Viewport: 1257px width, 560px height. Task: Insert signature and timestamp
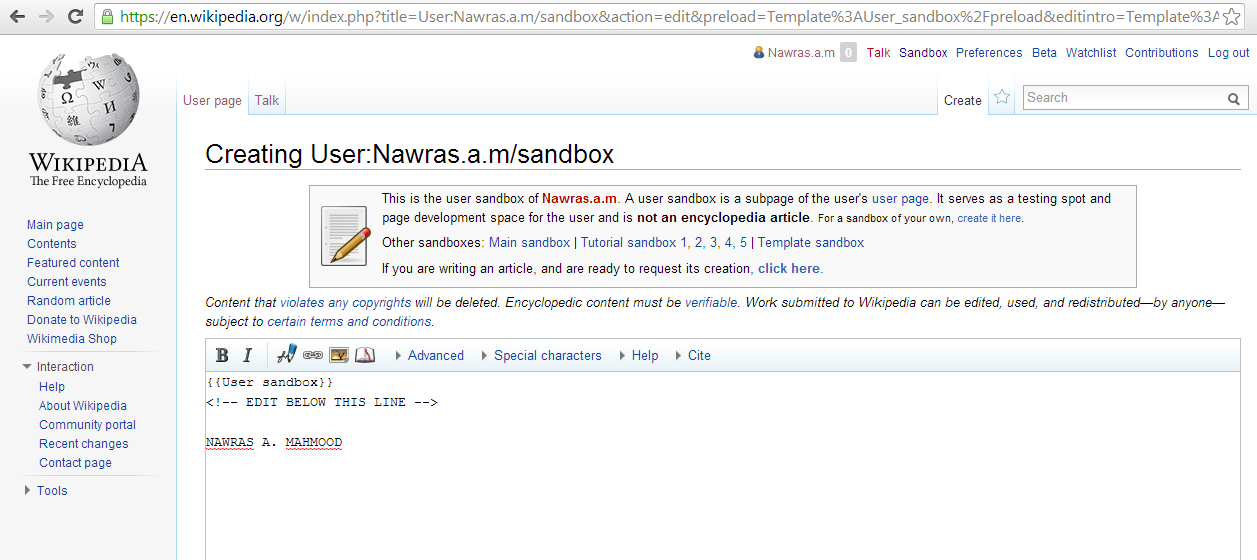point(287,354)
